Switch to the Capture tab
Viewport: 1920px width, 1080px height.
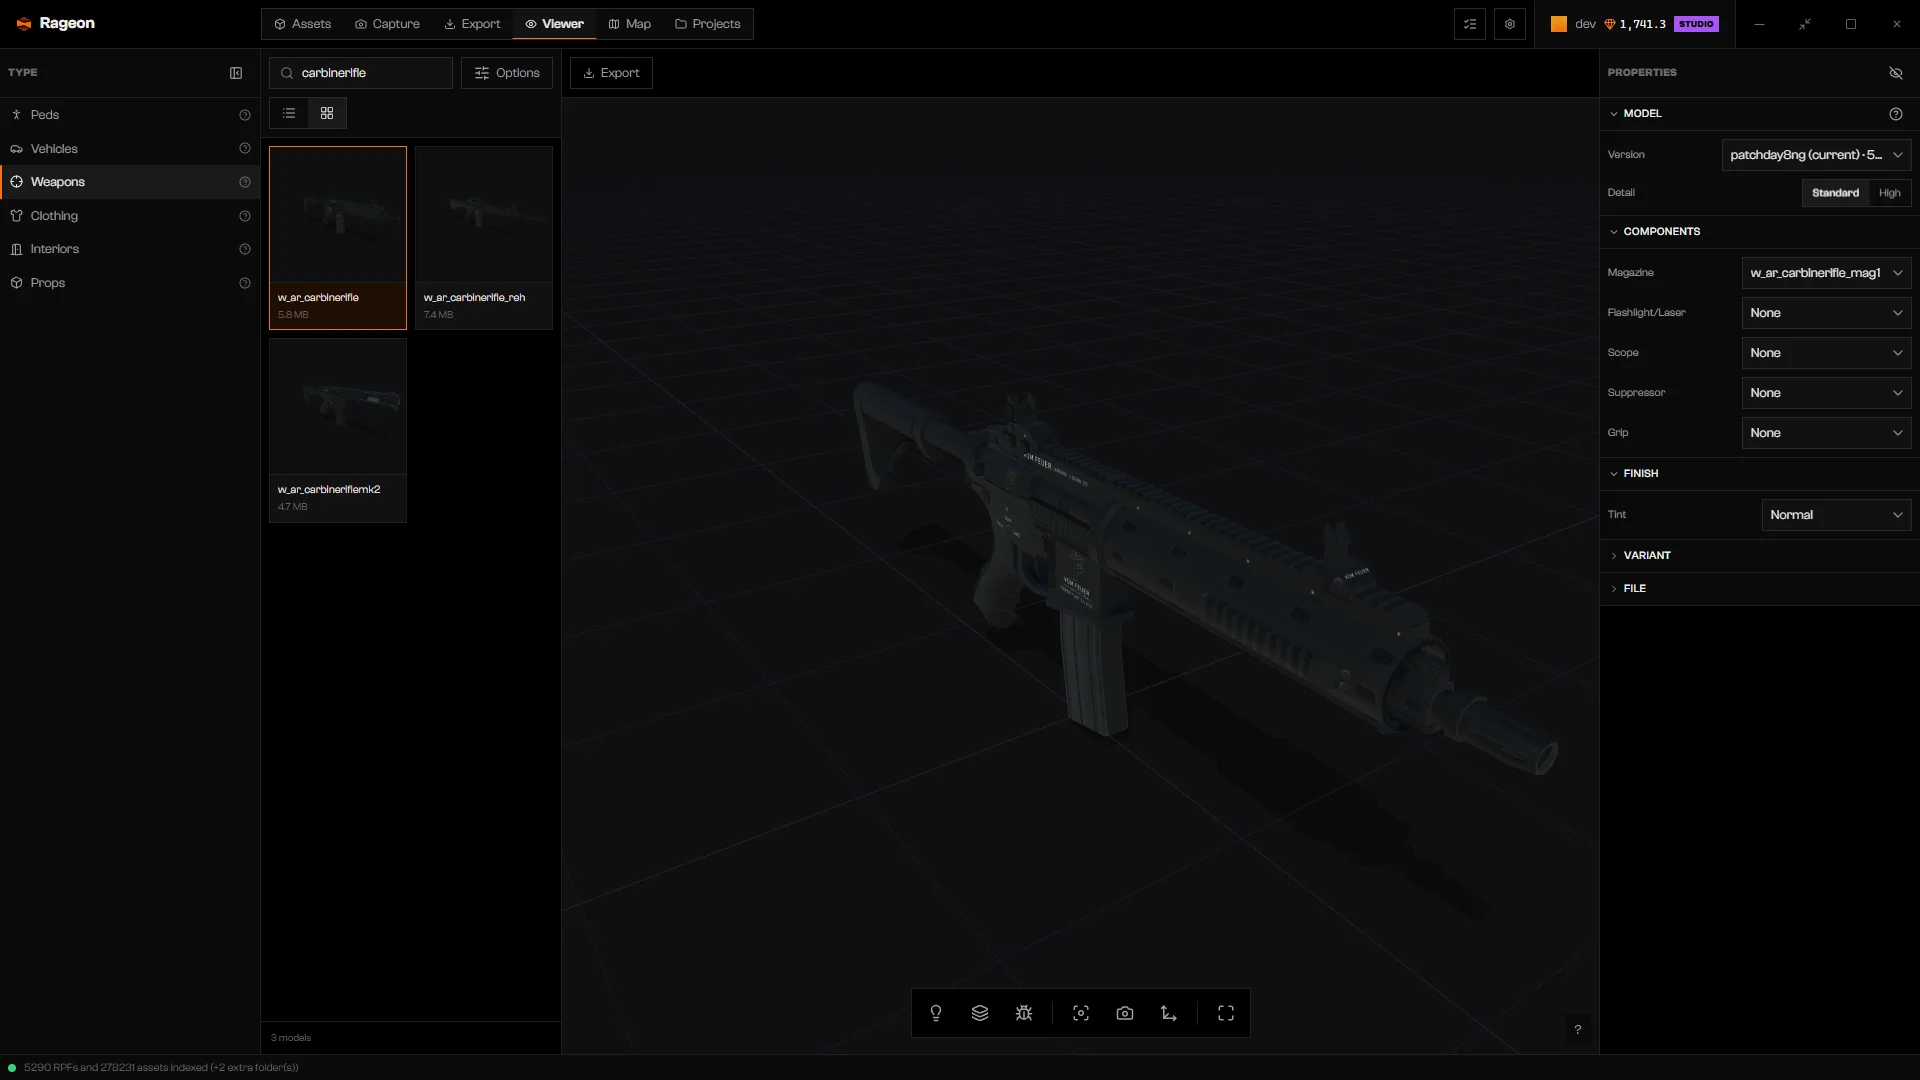point(387,24)
